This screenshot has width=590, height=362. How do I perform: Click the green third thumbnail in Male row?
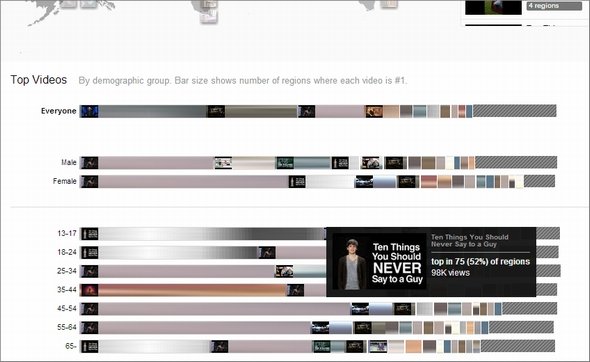click(285, 163)
